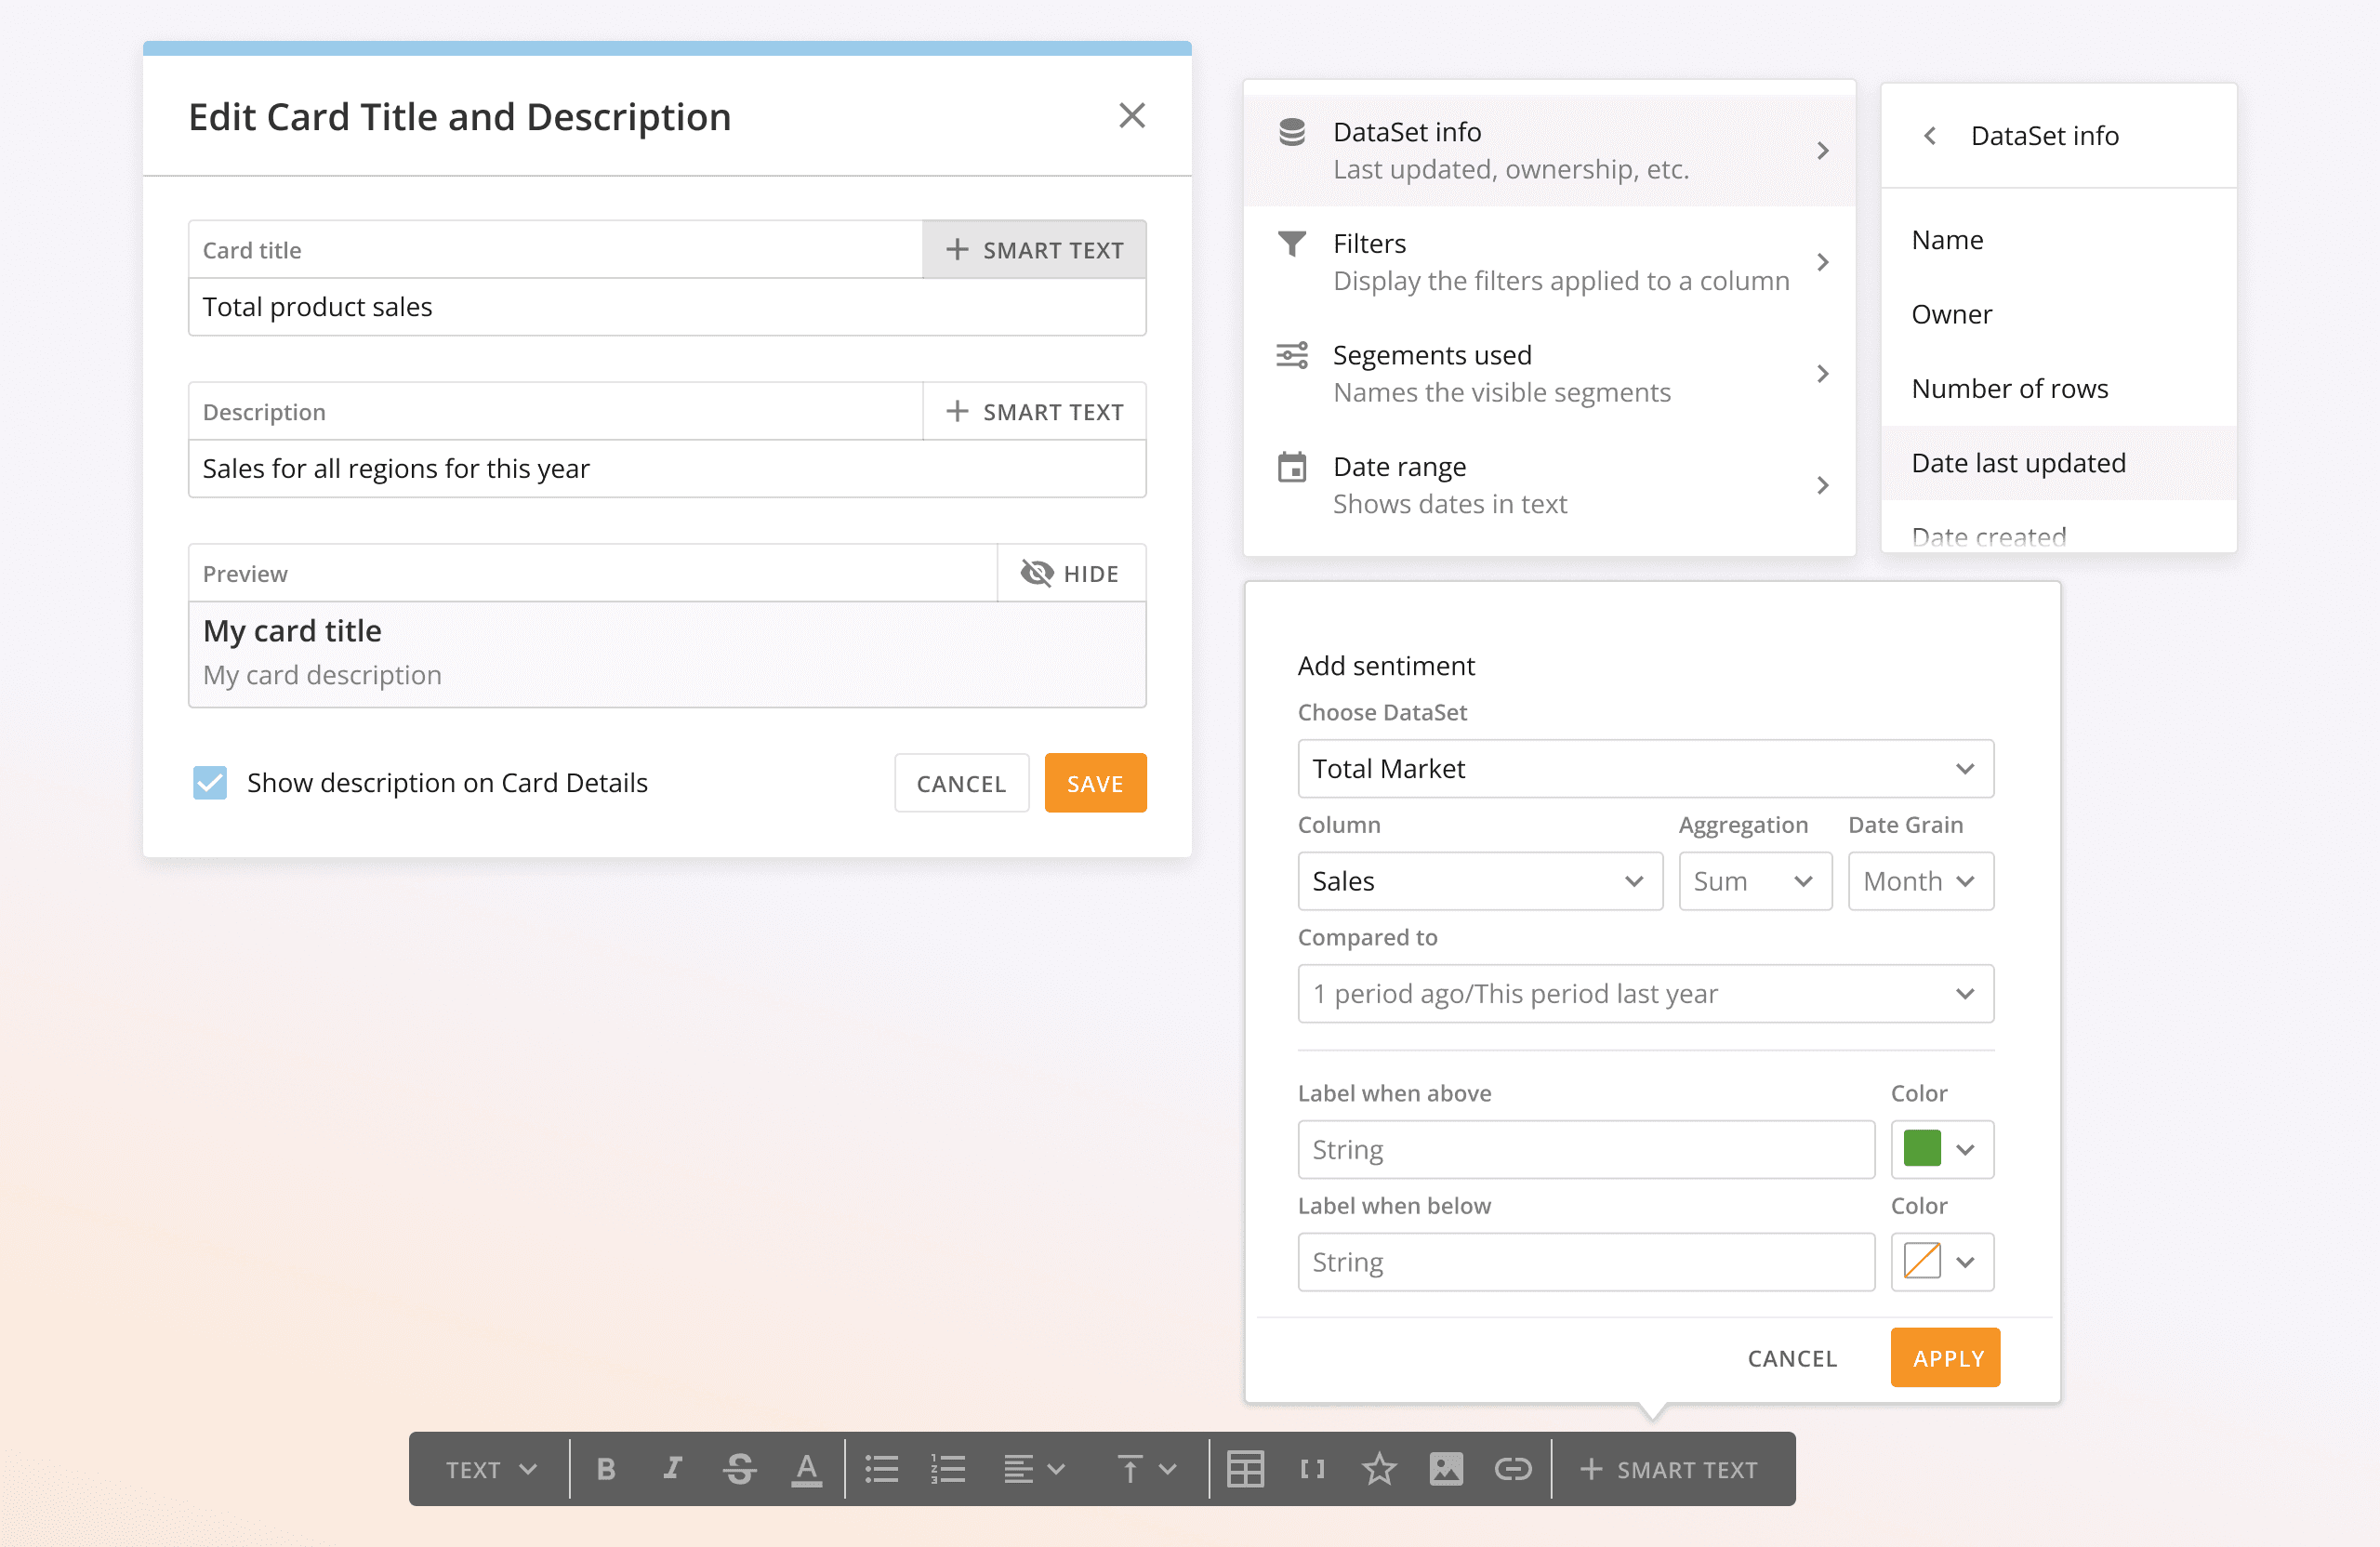The width and height of the screenshot is (2380, 1547).
Task: Click the brackets icon in toolbar
Action: click(1312, 1468)
